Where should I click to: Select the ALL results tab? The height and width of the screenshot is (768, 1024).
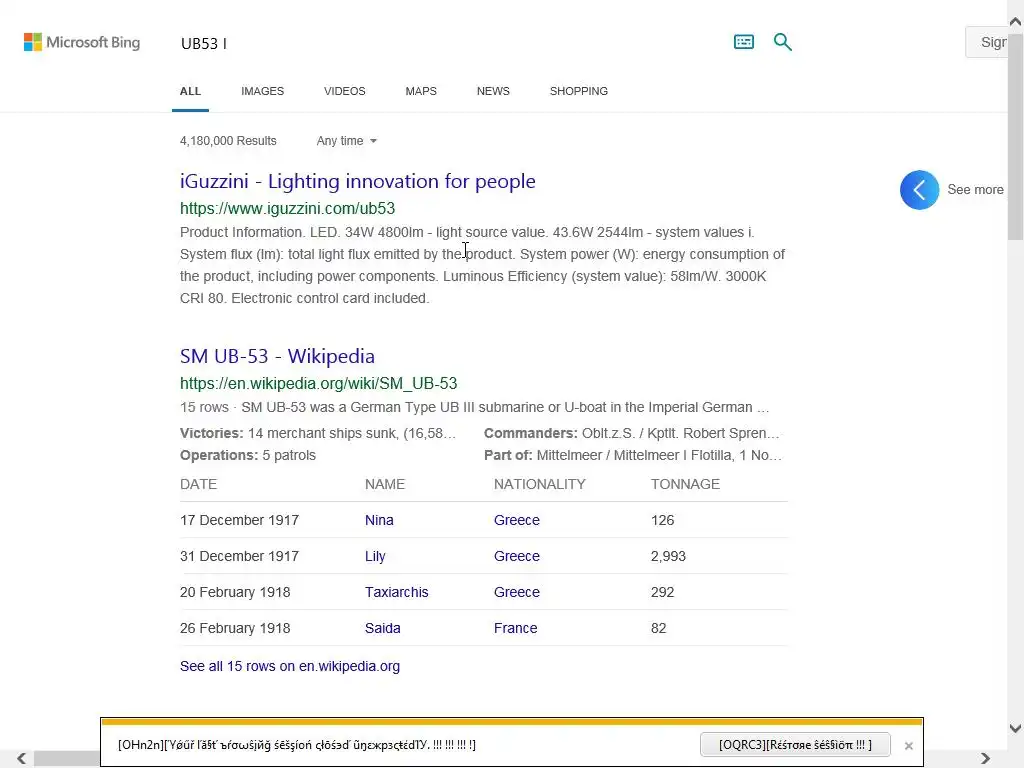click(x=190, y=91)
